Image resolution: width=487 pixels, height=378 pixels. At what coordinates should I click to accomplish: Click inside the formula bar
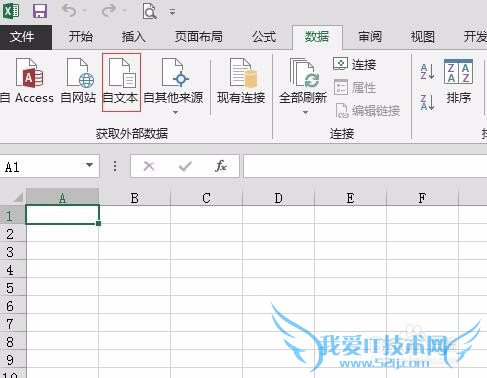point(365,166)
